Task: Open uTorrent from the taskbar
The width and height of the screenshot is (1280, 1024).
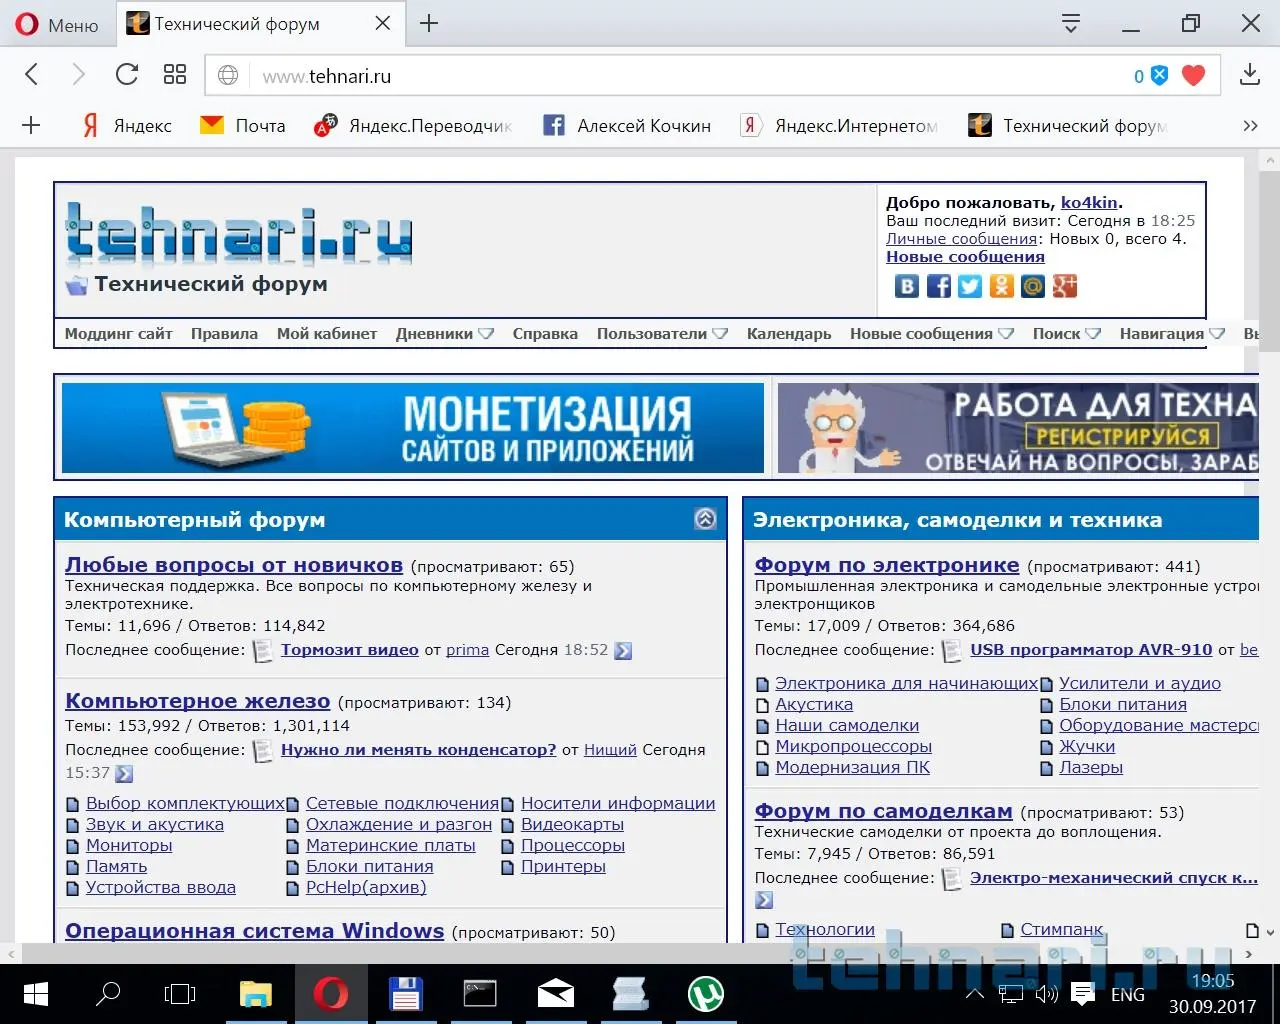Action: tap(706, 994)
